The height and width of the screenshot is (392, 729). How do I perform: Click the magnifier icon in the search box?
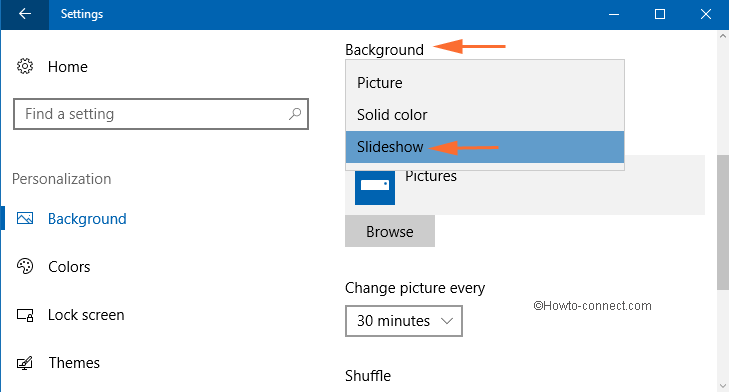295,114
